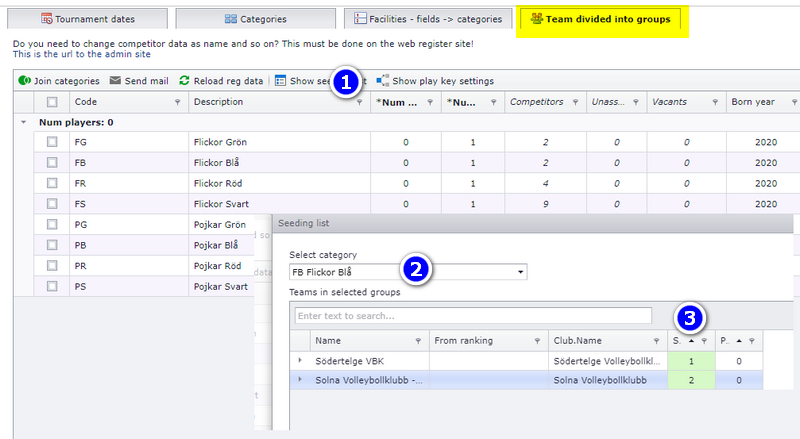
Task: Open the Vacants column filter icon
Action: coord(715,102)
